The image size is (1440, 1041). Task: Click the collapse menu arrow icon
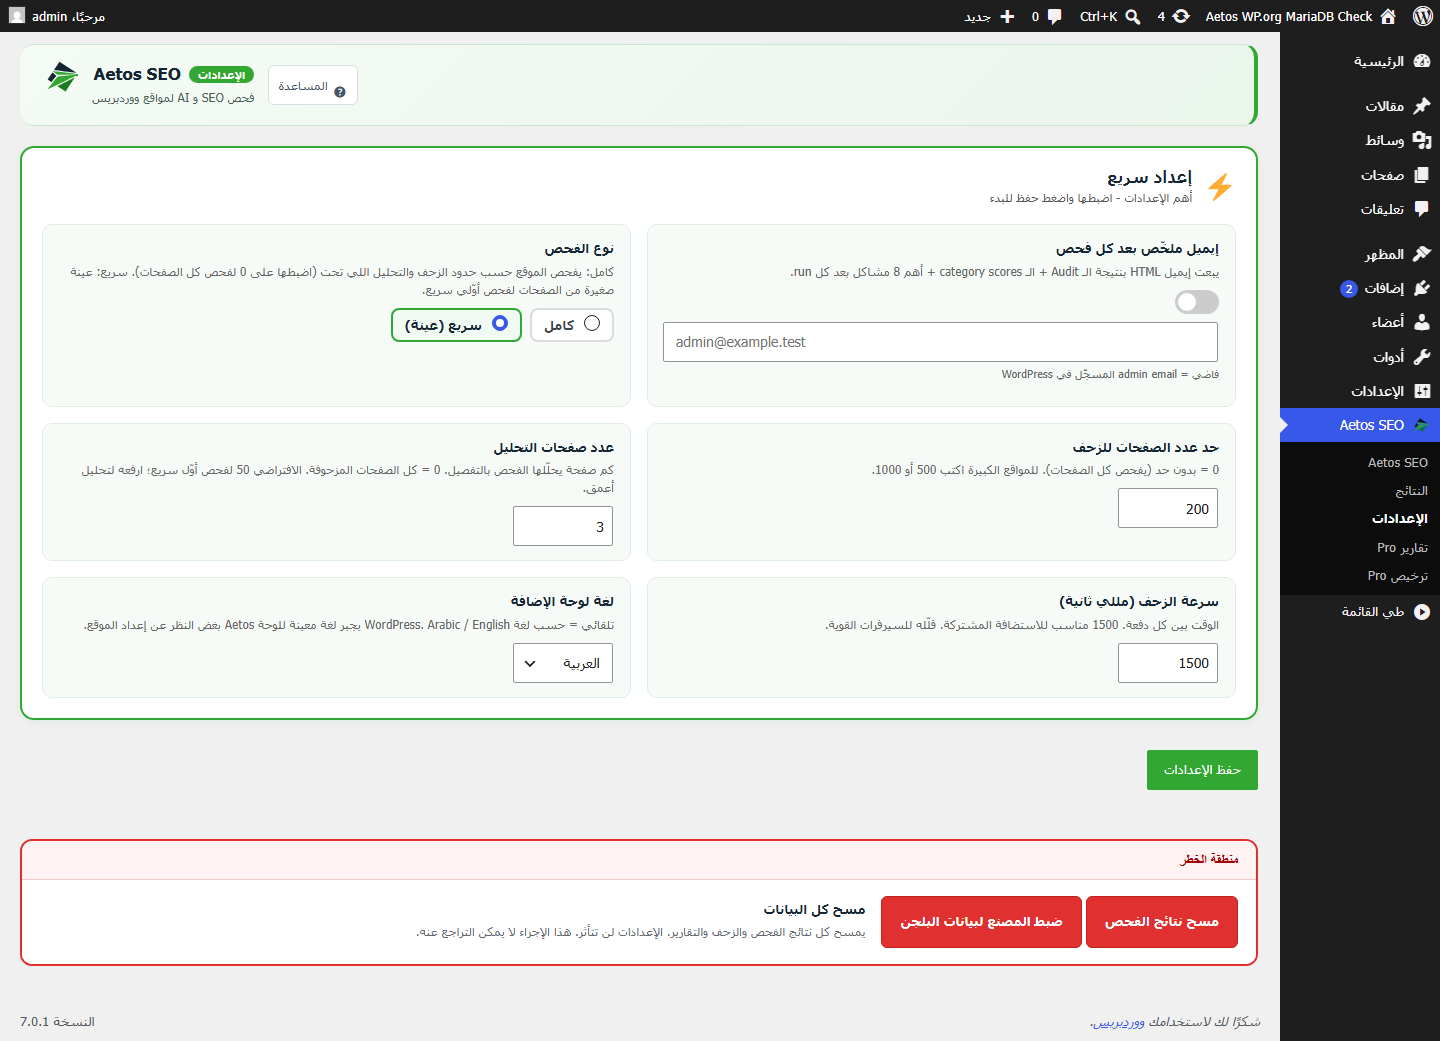pos(1422,612)
